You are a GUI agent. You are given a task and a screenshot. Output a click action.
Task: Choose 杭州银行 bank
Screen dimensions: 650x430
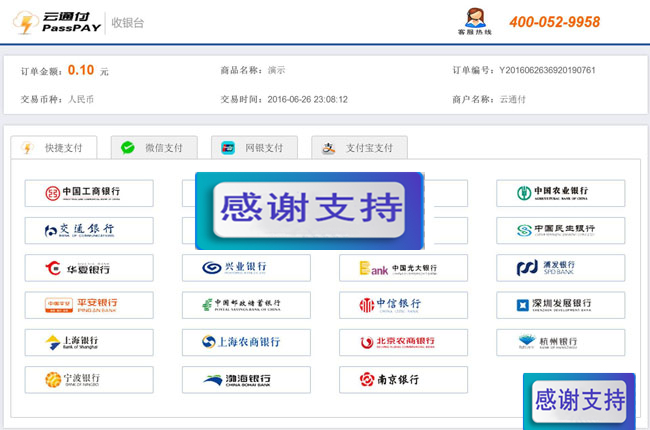point(560,343)
